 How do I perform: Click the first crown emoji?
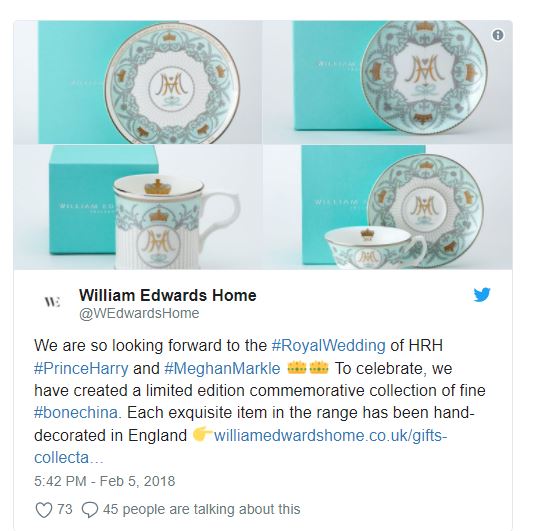pyautogui.click(x=296, y=368)
